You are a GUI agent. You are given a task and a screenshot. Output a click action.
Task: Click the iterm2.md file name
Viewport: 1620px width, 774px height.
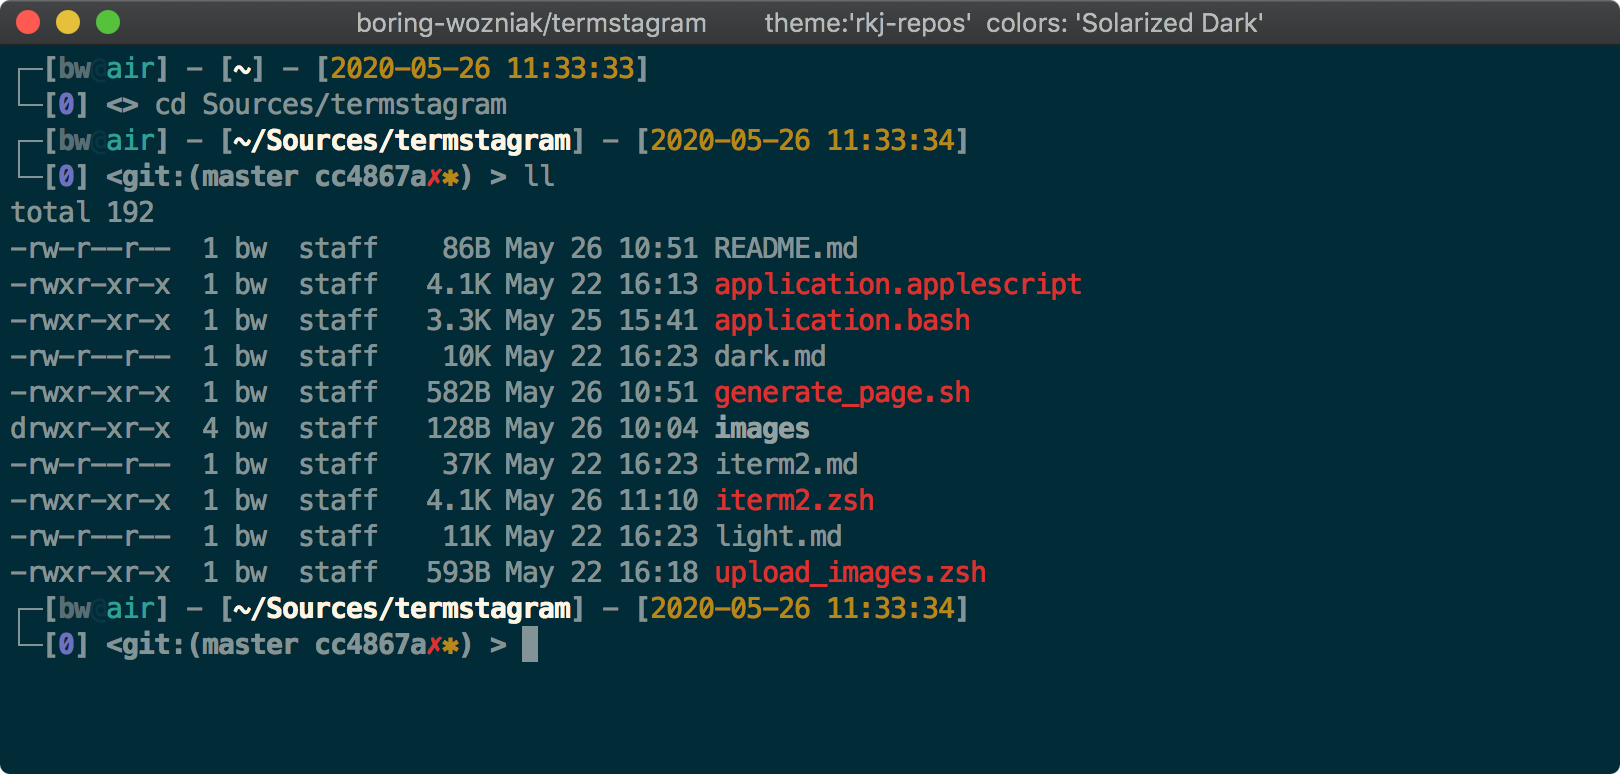[785, 464]
